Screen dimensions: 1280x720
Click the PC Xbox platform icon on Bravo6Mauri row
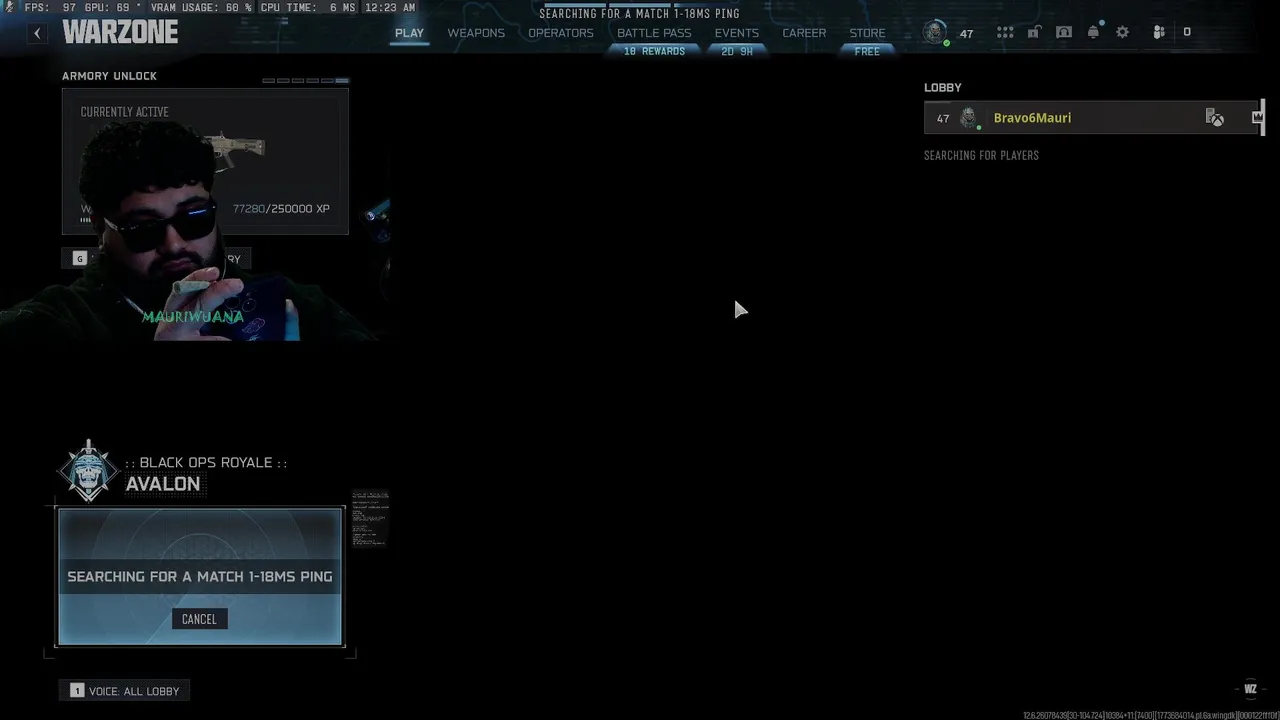point(1214,118)
